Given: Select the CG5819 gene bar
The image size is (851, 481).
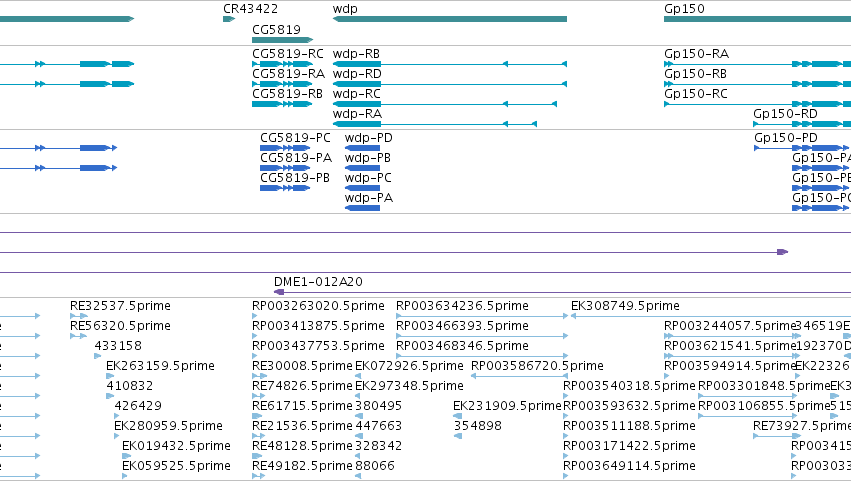Looking at the screenshot, I should coord(283,40).
